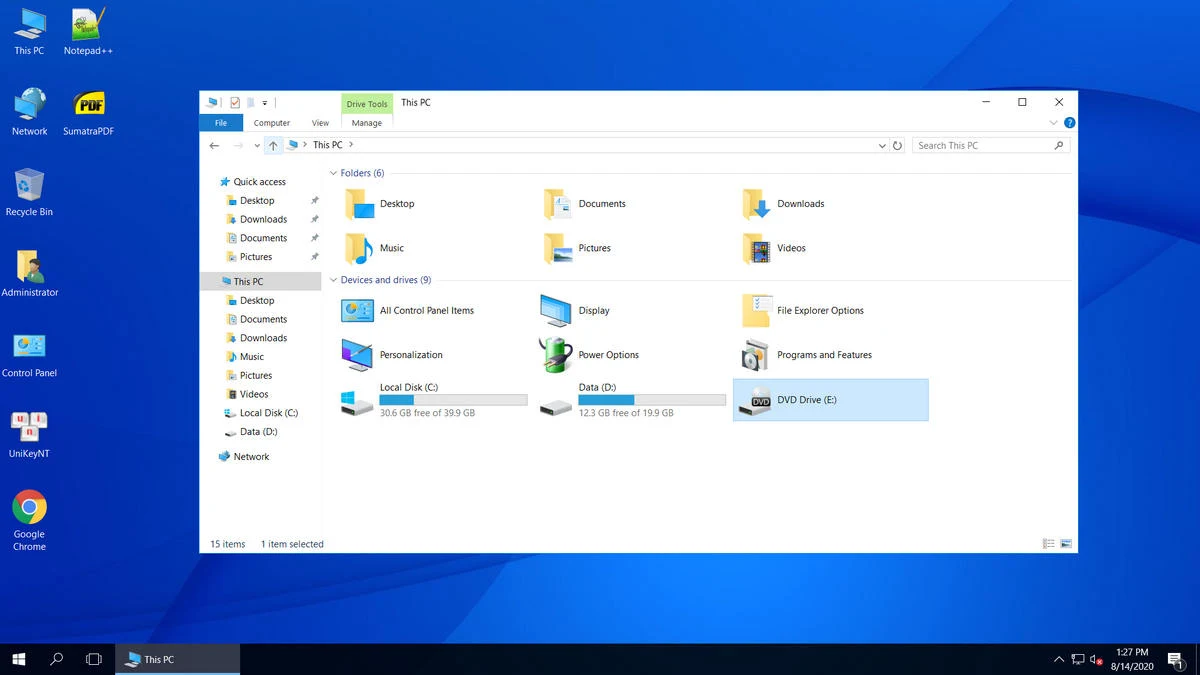The image size is (1200, 675).
Task: Select the Display item in Explorer
Action: pyautogui.click(x=575, y=310)
